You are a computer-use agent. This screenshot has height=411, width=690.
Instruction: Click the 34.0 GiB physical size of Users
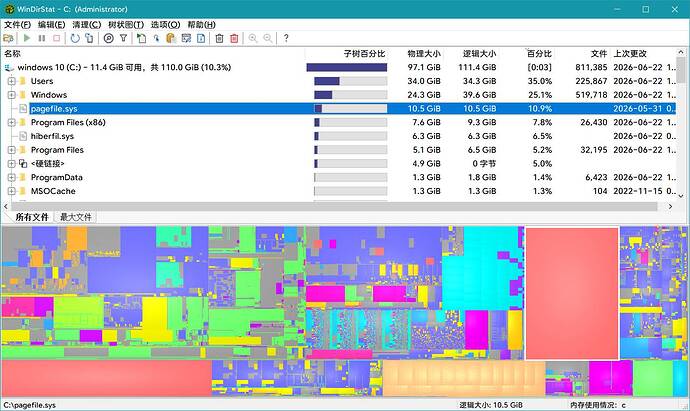click(424, 81)
